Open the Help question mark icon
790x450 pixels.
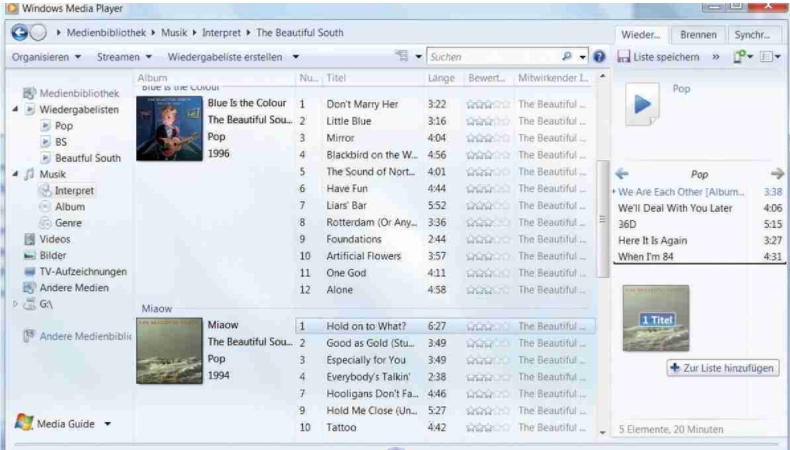[x=599, y=56]
